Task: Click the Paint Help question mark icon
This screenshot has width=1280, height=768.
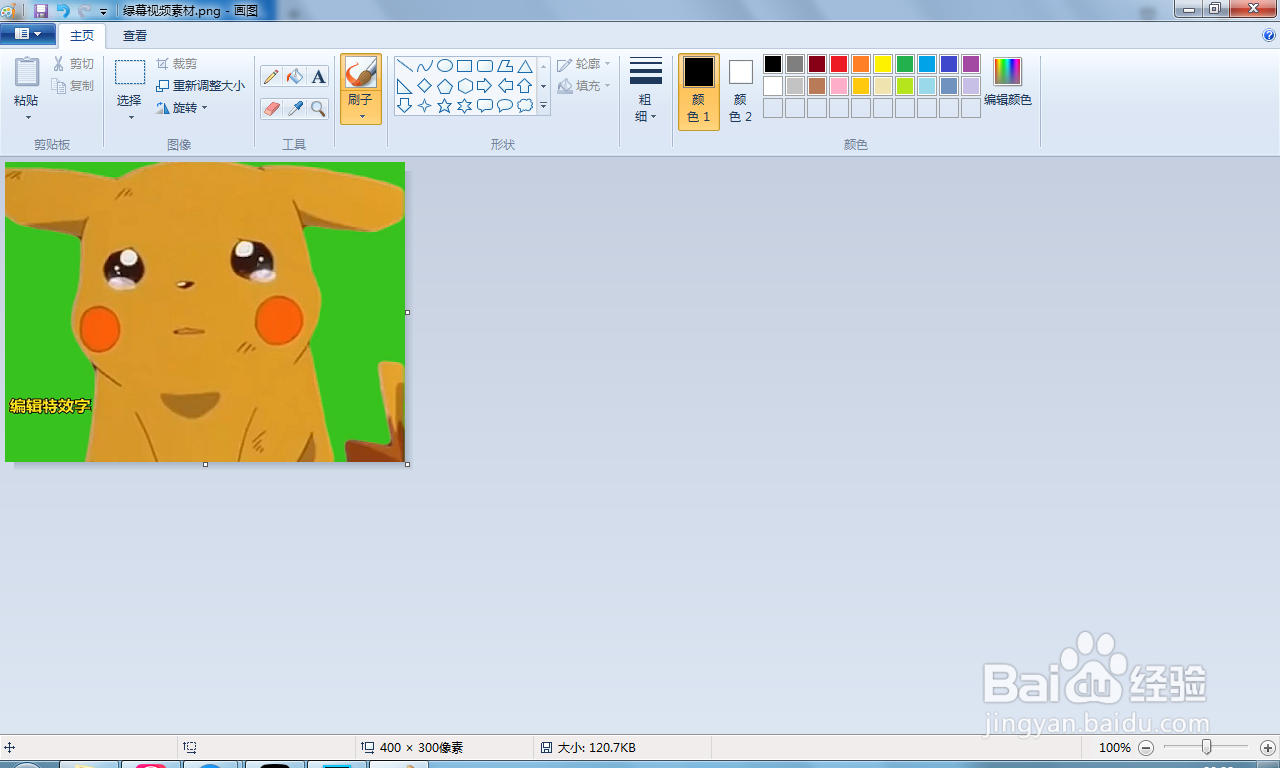Action: [x=1269, y=35]
